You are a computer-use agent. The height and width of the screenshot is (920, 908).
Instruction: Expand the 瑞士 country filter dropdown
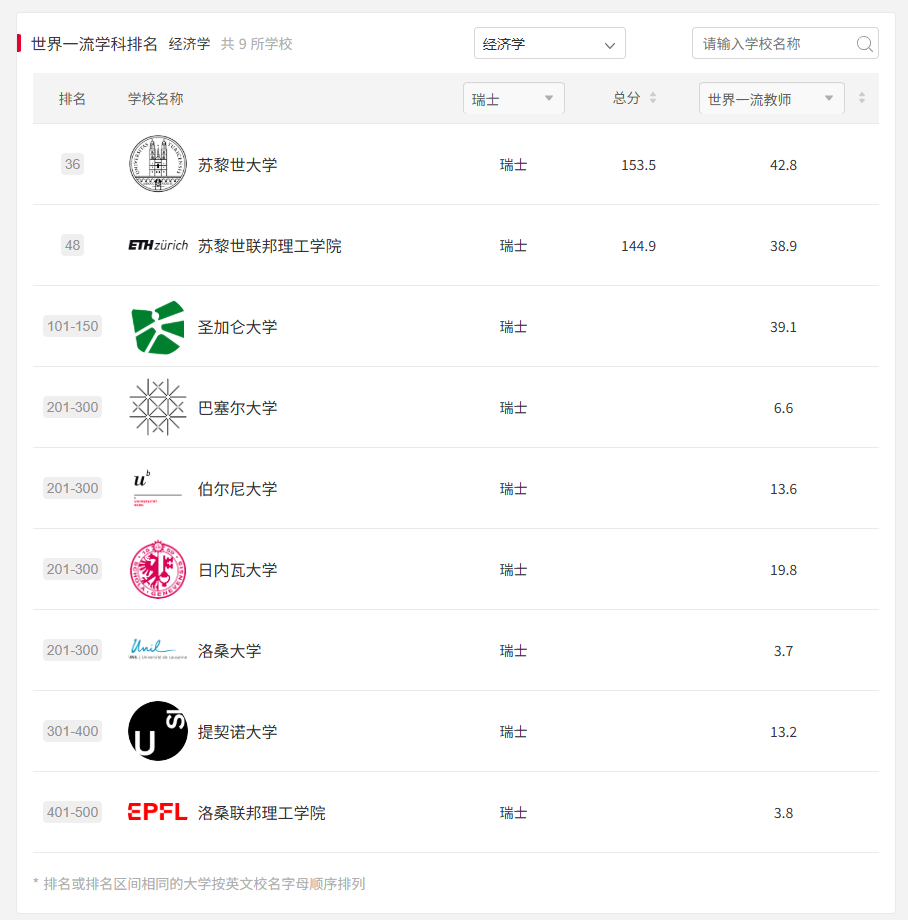(514, 99)
